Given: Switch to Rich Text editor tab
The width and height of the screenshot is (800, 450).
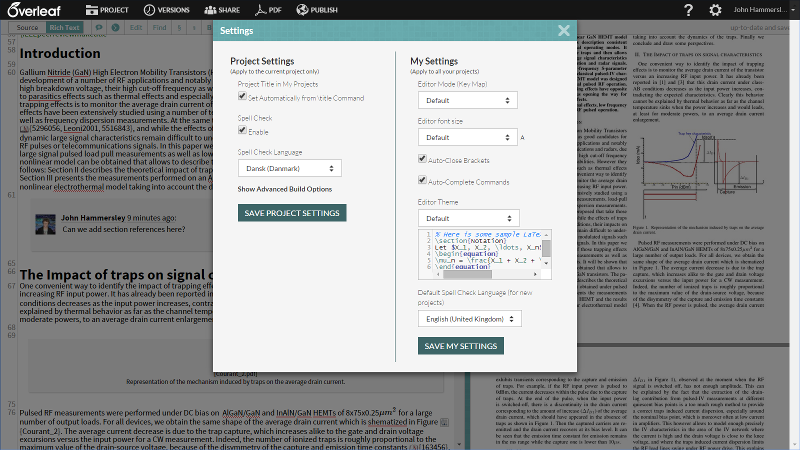Looking at the screenshot, I should [x=64, y=28].
